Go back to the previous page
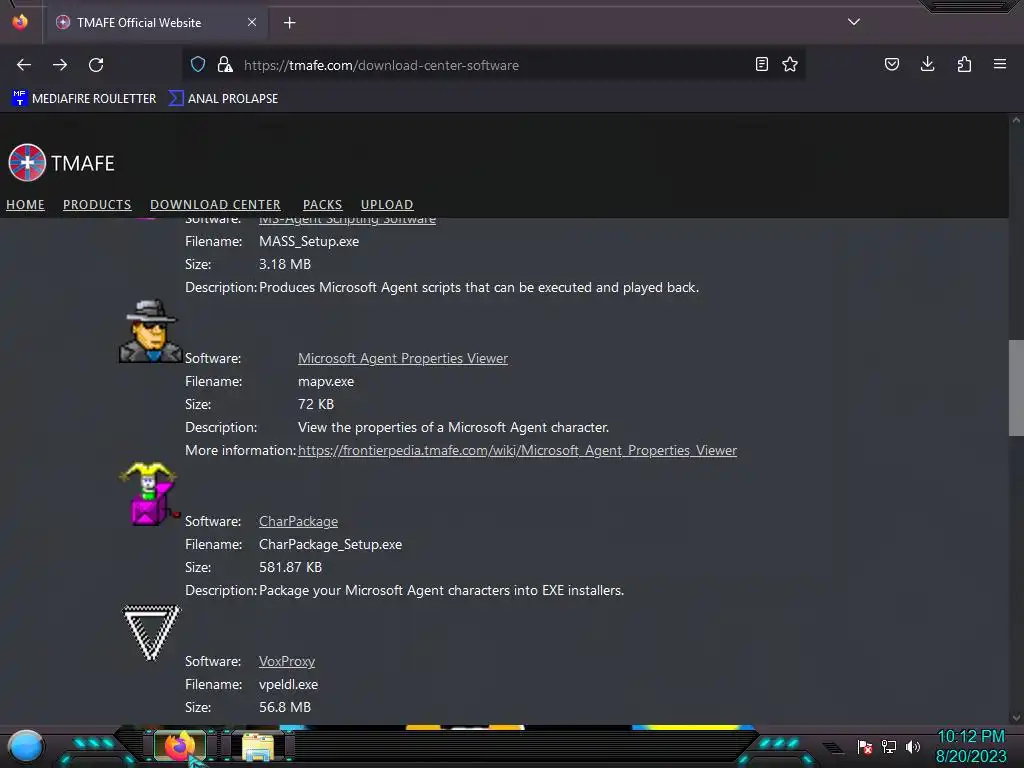The width and height of the screenshot is (1024, 768). pyautogui.click(x=24, y=65)
